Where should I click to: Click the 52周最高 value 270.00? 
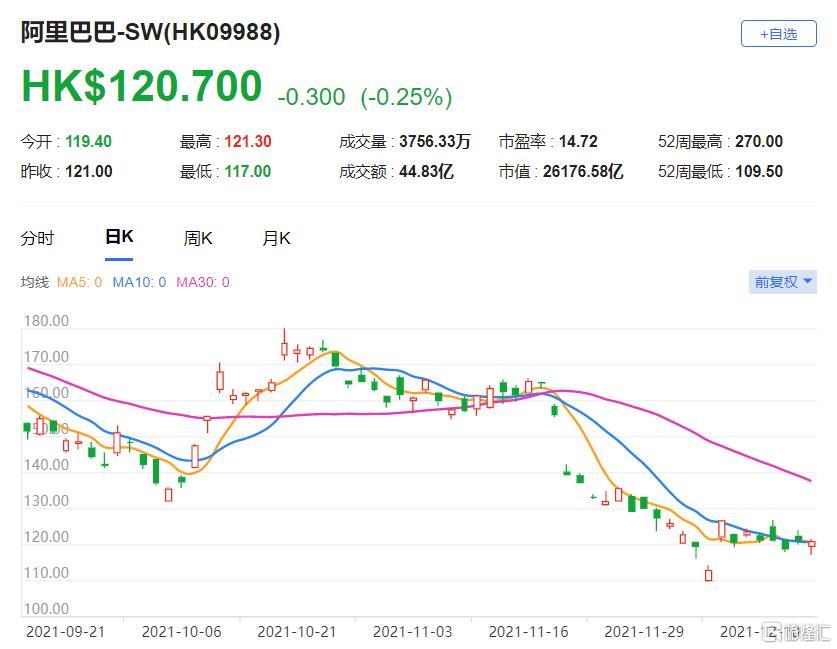click(x=759, y=141)
